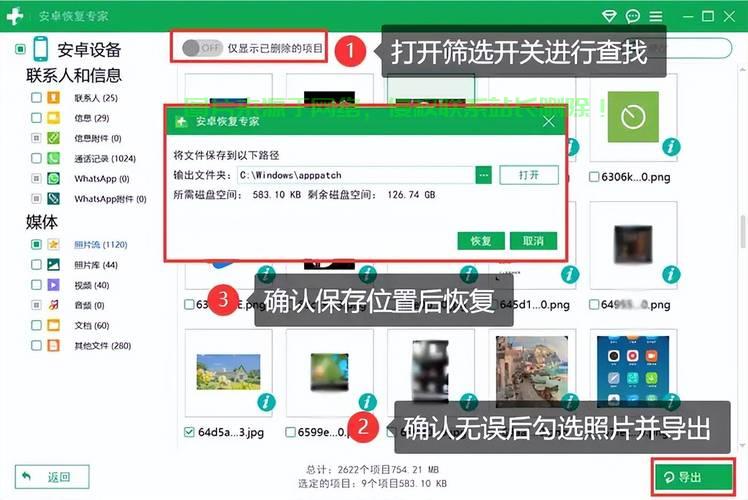The image size is (748, 500).
Task: Select the WhatsApp (0) tree item label
Action: pos(102,179)
